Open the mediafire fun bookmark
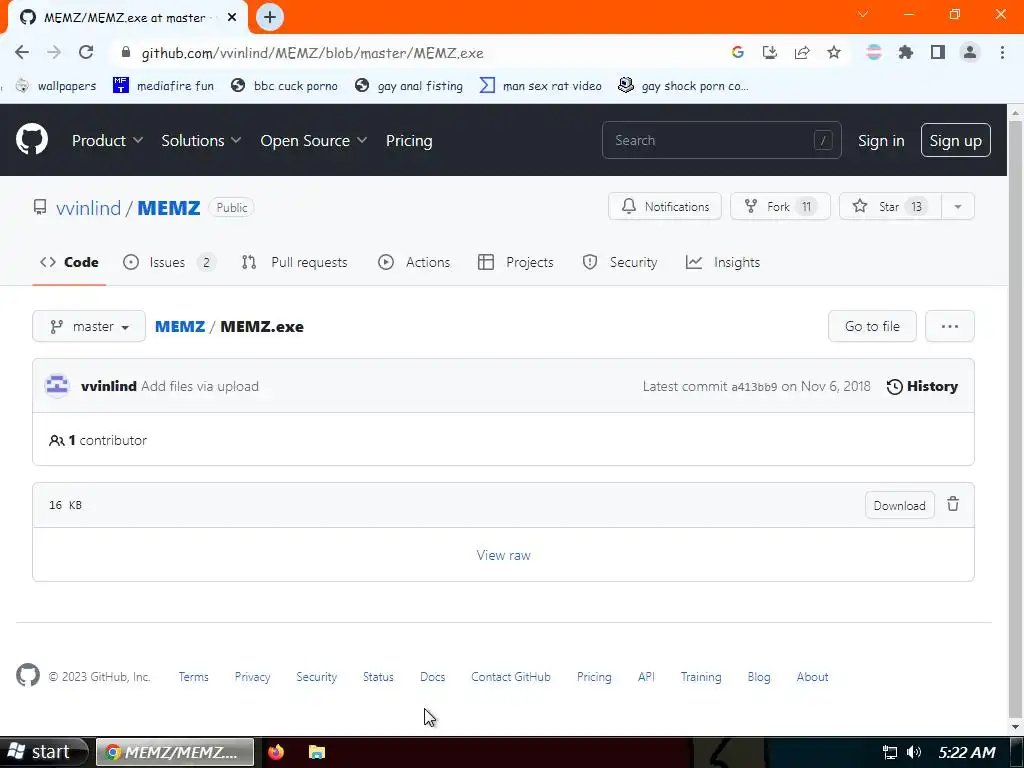 pos(163,86)
